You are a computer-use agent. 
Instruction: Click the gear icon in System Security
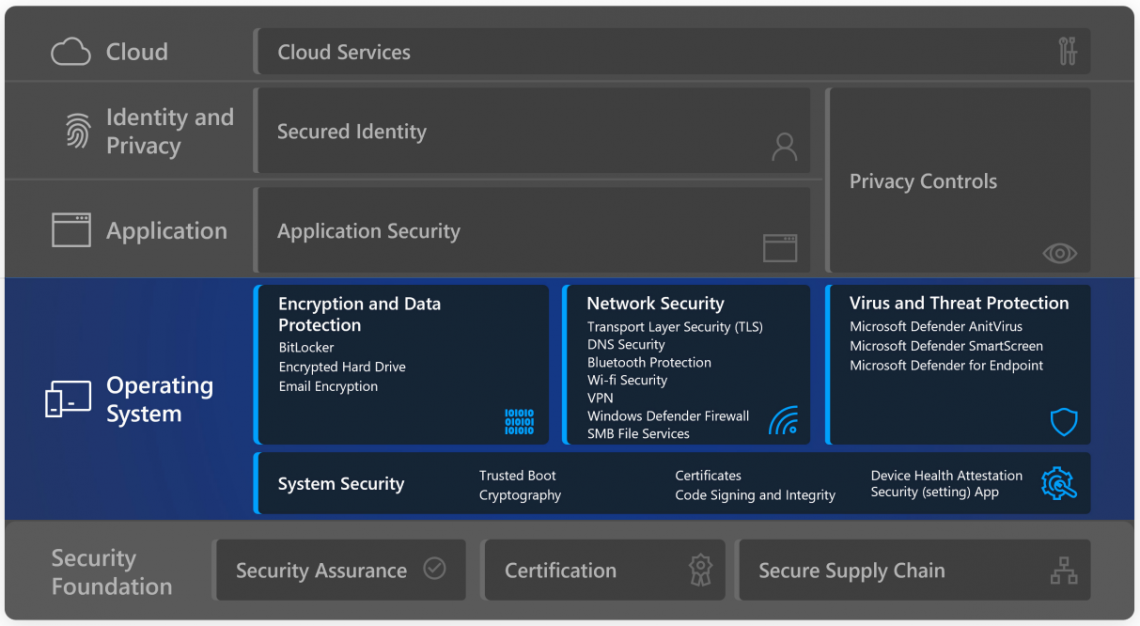pos(1059,483)
